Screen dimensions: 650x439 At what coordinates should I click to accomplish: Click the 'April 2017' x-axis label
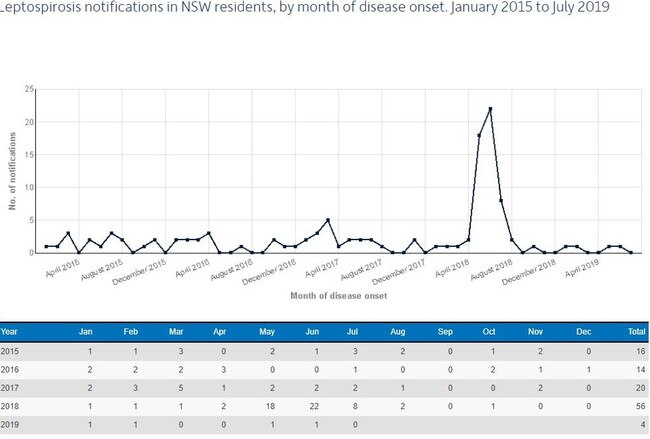(x=322, y=268)
